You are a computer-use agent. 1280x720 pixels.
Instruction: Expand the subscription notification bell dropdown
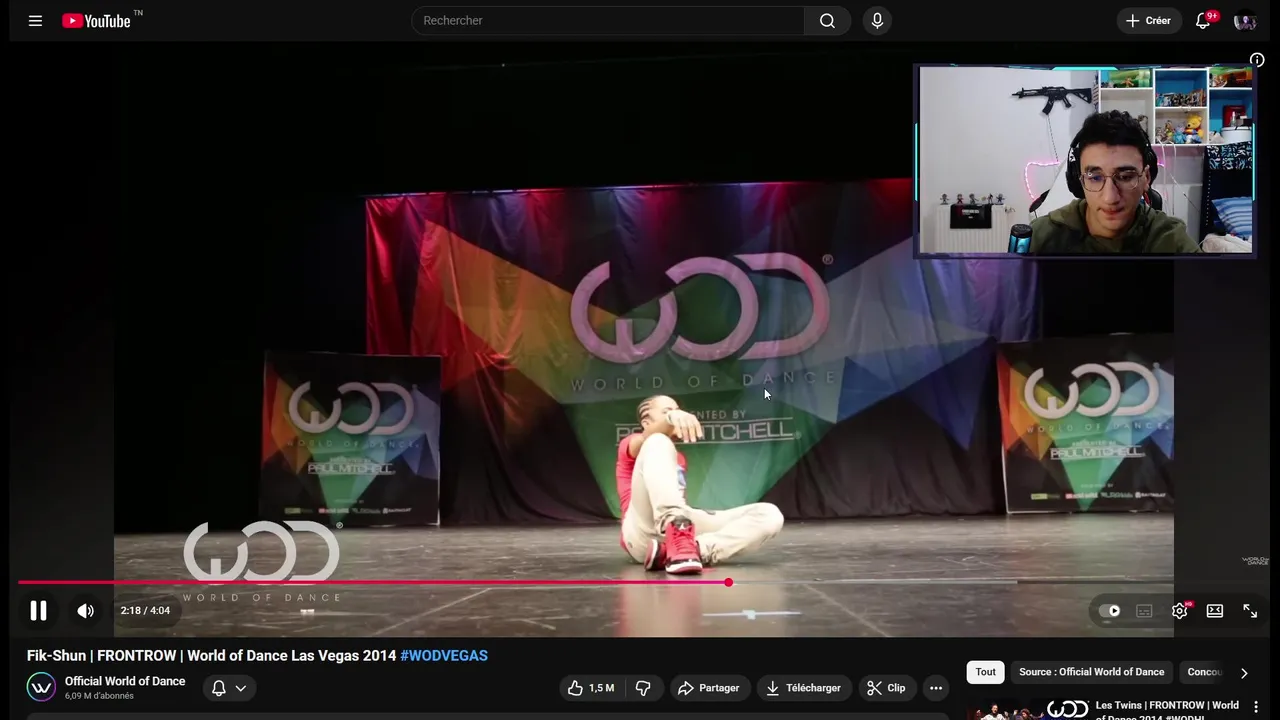click(229, 688)
